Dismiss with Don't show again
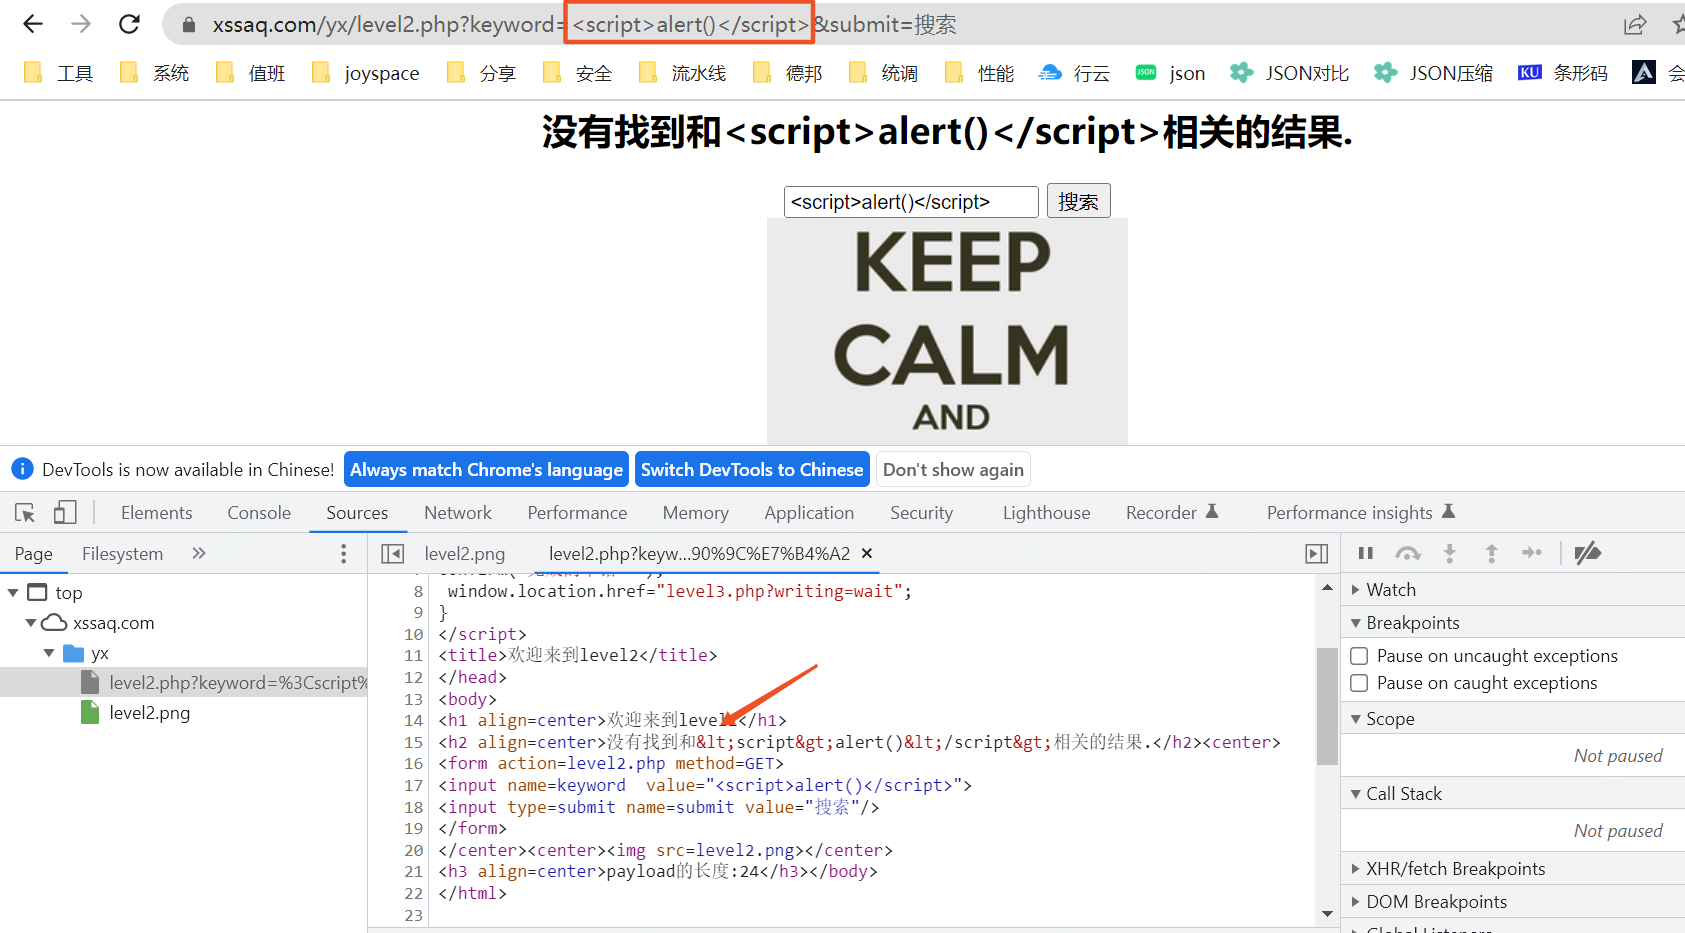Image resolution: width=1685 pixels, height=933 pixels. click(x=953, y=470)
